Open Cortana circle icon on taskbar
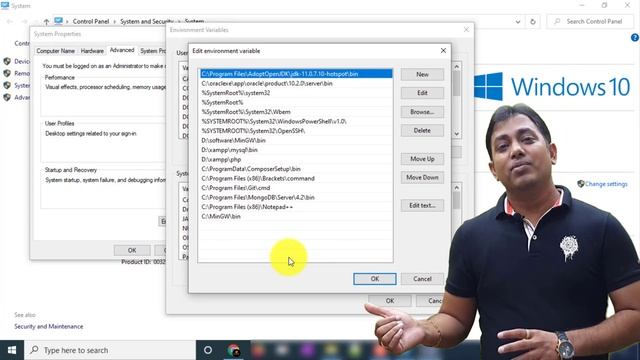Image resolution: width=640 pixels, height=360 pixels. [x=208, y=350]
